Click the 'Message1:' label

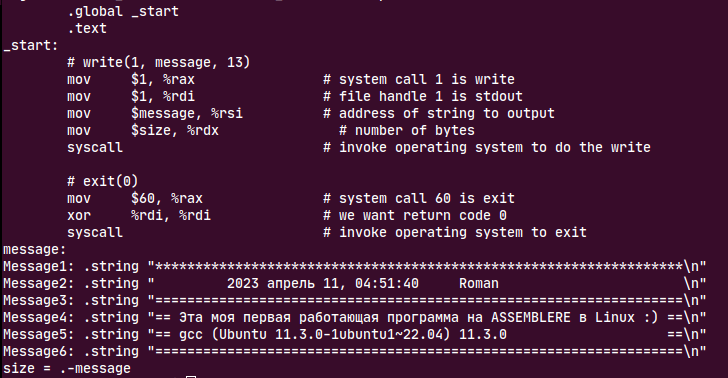click(x=39, y=267)
